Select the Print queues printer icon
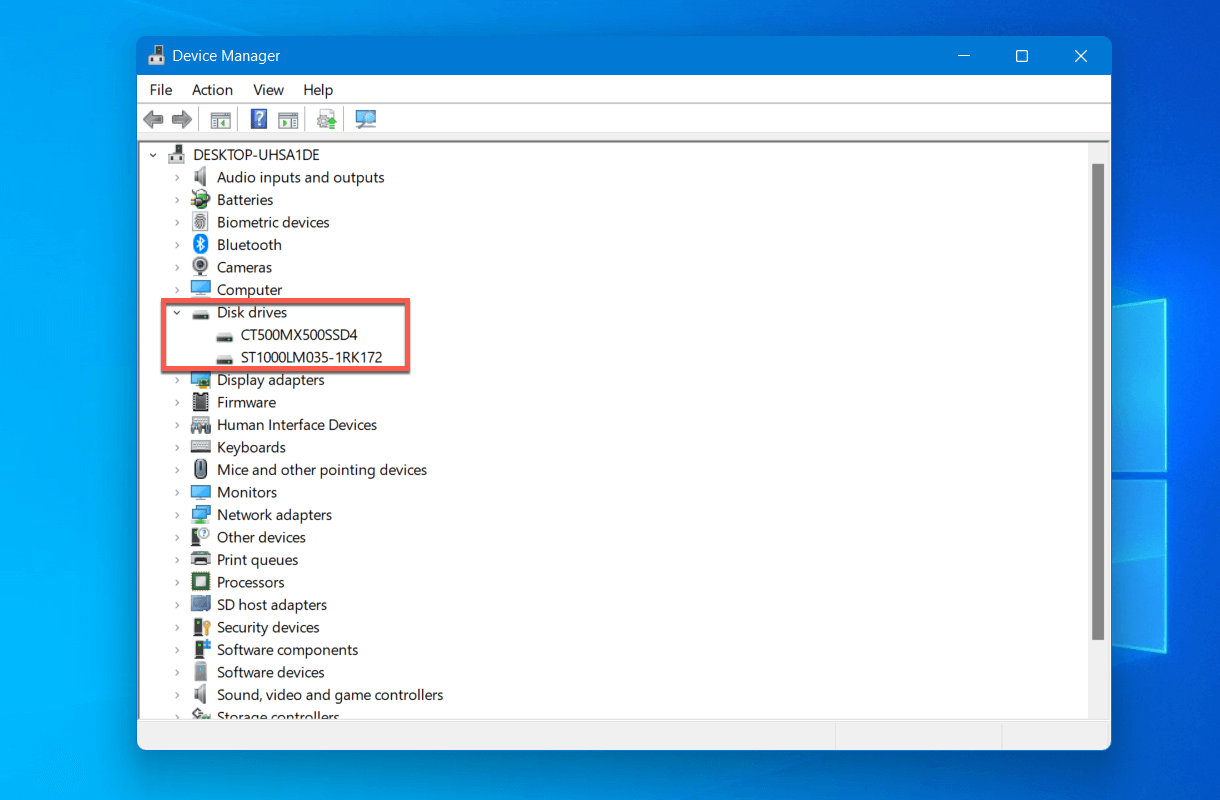Image resolution: width=1220 pixels, height=800 pixels. point(201,560)
